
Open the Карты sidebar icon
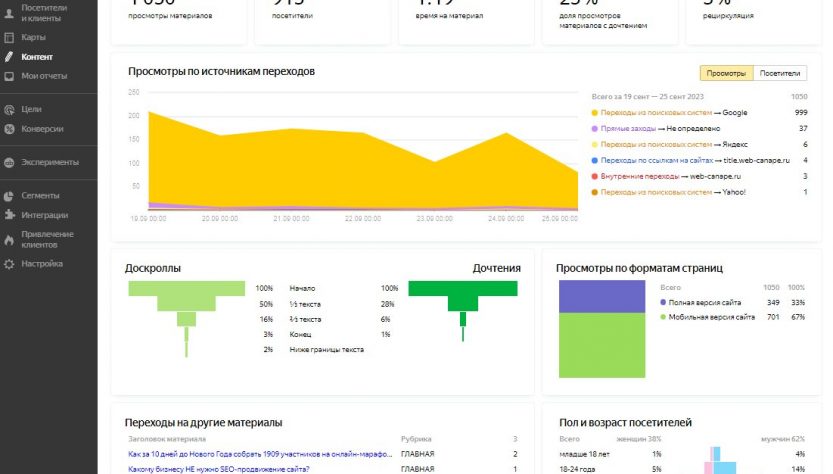pos(9,37)
